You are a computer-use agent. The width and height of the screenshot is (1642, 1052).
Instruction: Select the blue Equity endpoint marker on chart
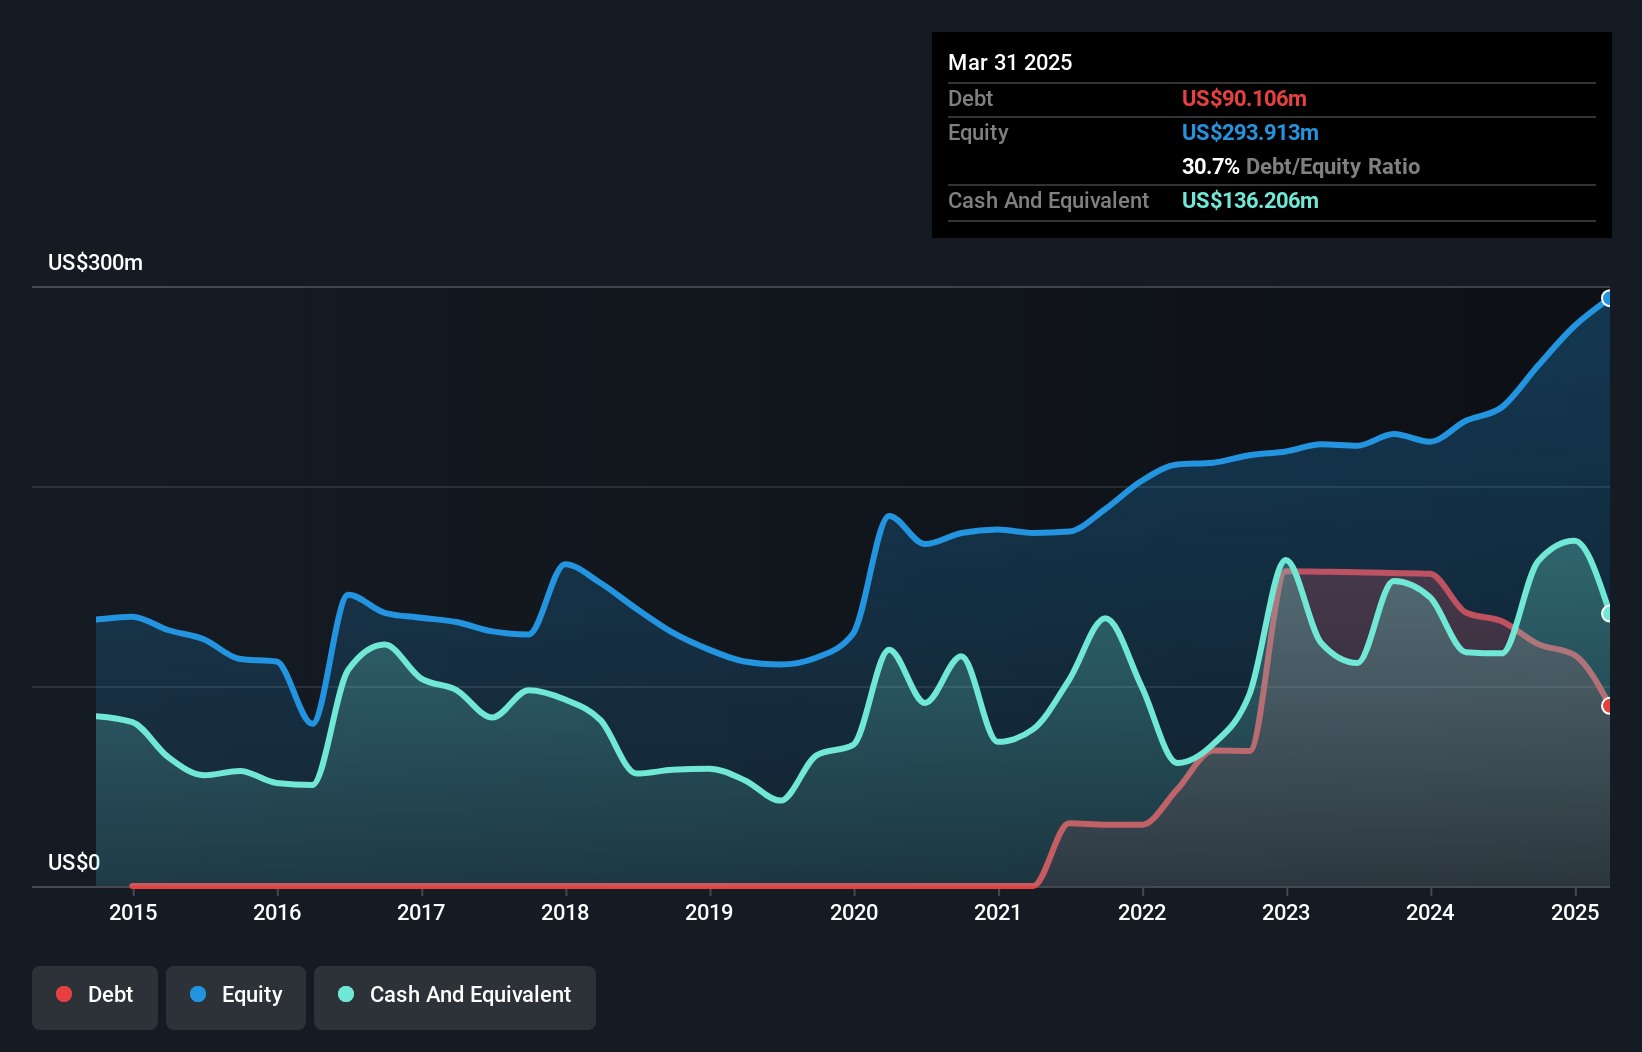pos(1608,298)
